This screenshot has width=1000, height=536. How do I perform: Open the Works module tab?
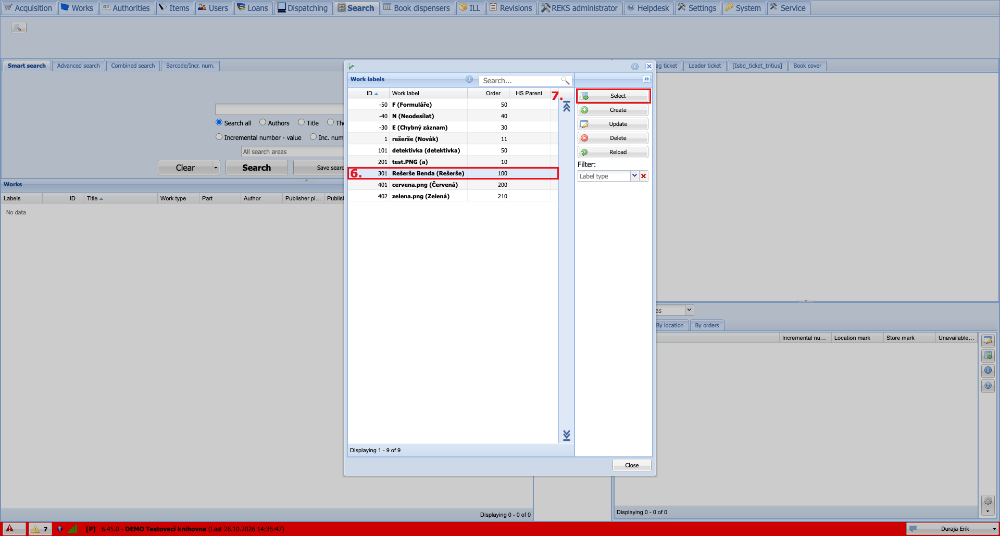(x=77, y=8)
